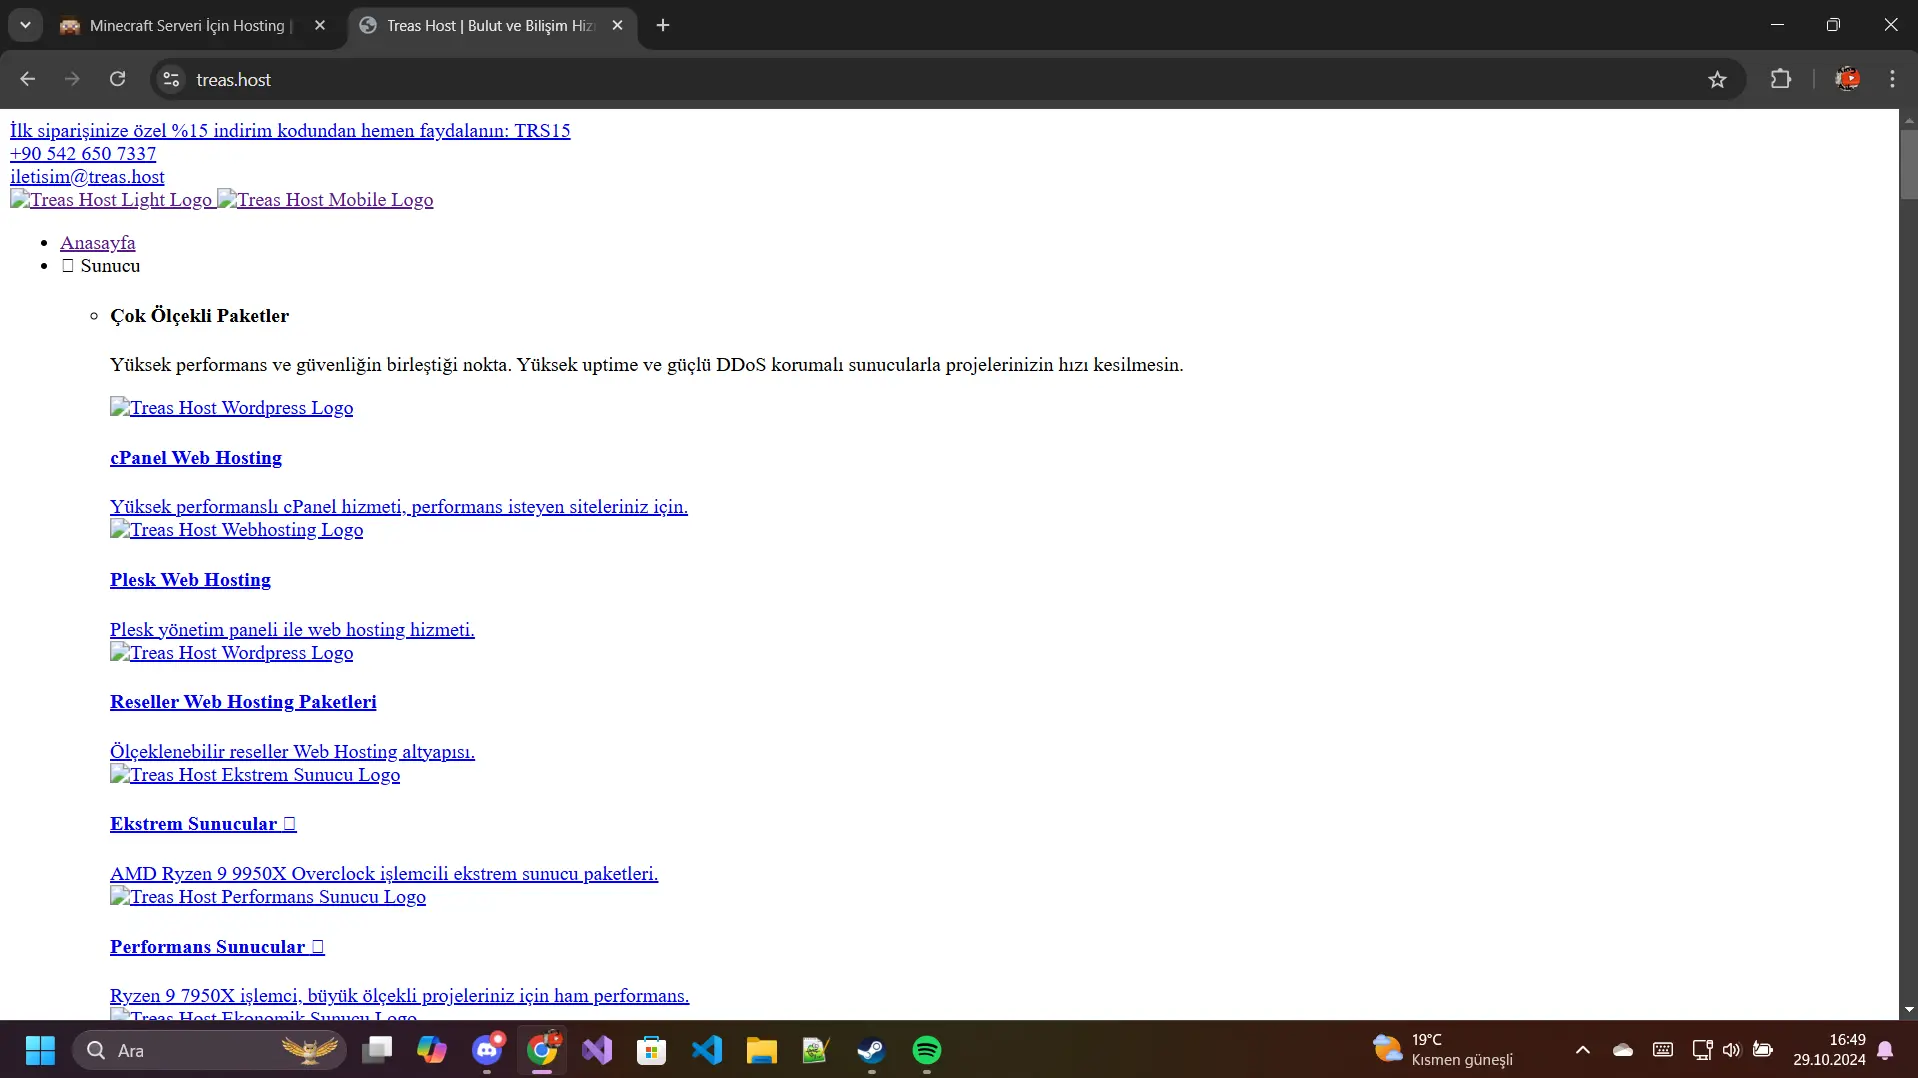Open site information icon in address bar

pyautogui.click(x=171, y=79)
